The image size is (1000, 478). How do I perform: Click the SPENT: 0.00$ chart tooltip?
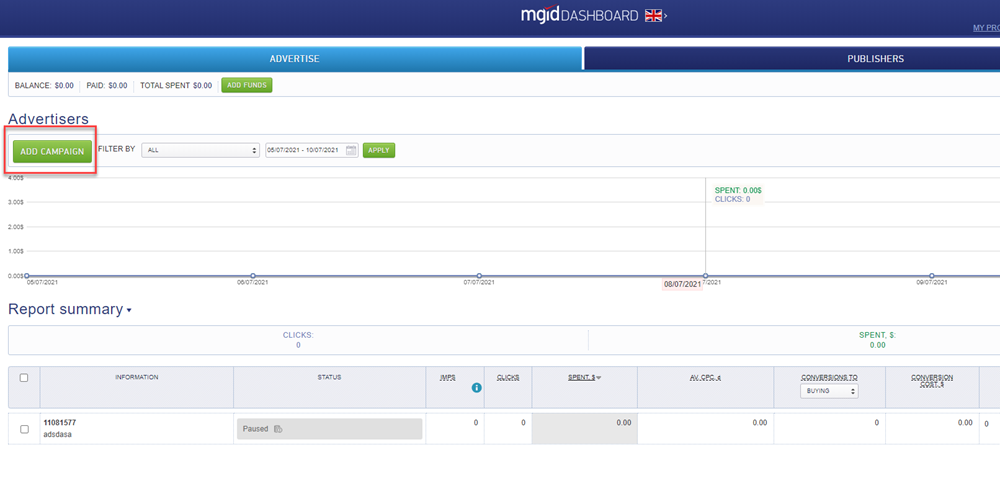[x=738, y=194]
